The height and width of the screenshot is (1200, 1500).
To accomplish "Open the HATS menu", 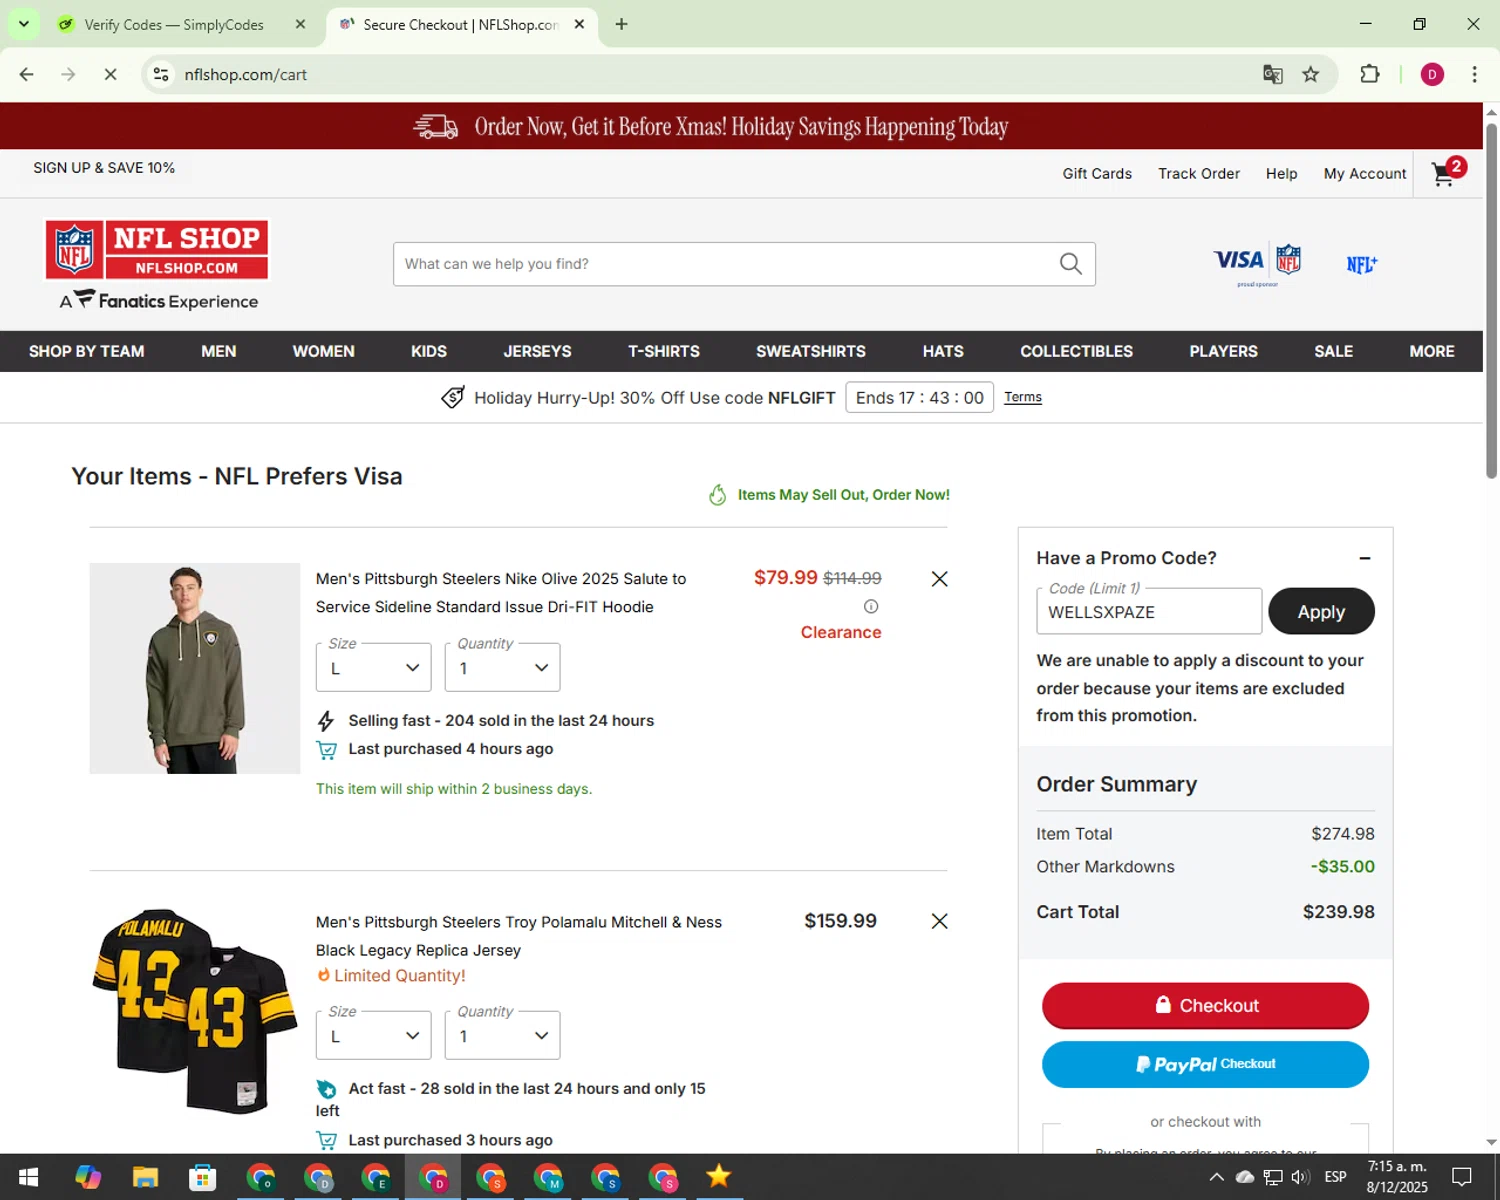I will (943, 351).
